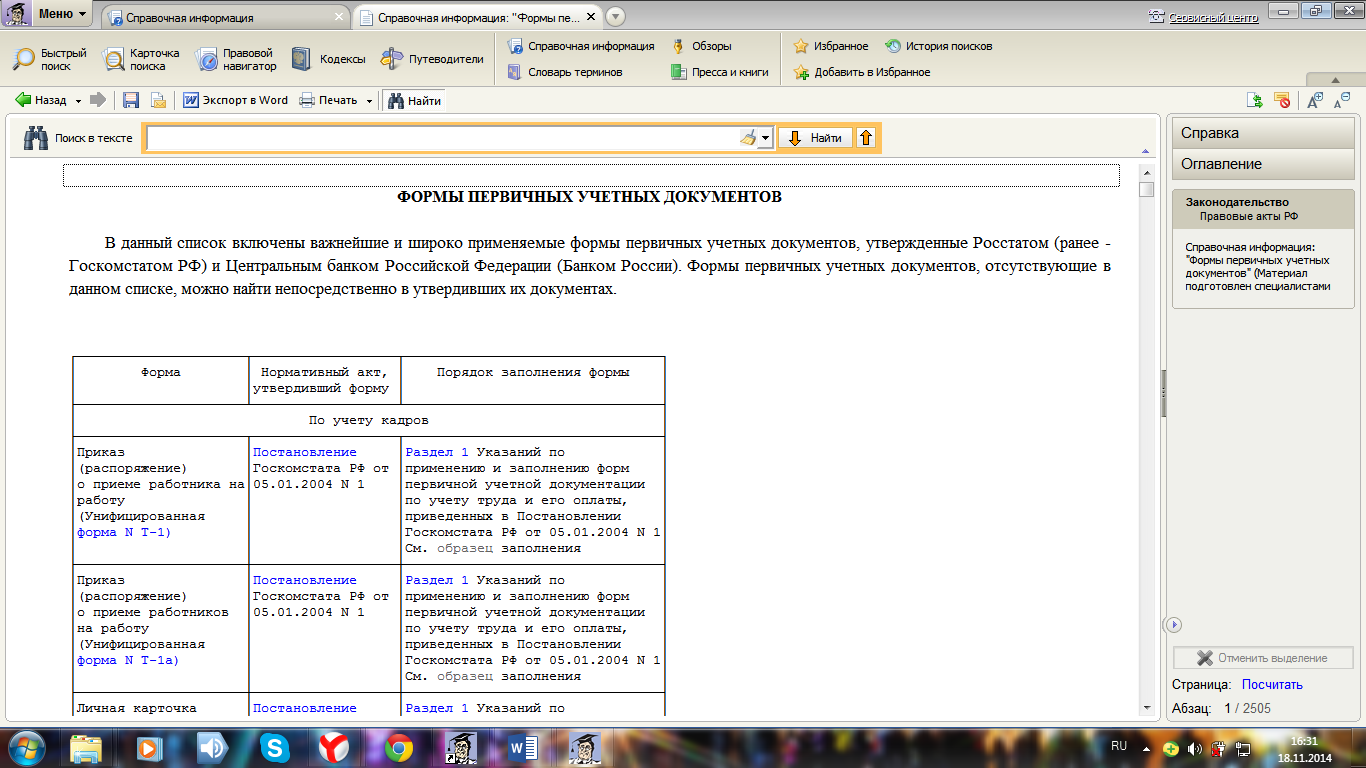The width and height of the screenshot is (1366, 768).
Task: Open Назад history dropdown arrow
Action: [x=77, y=100]
